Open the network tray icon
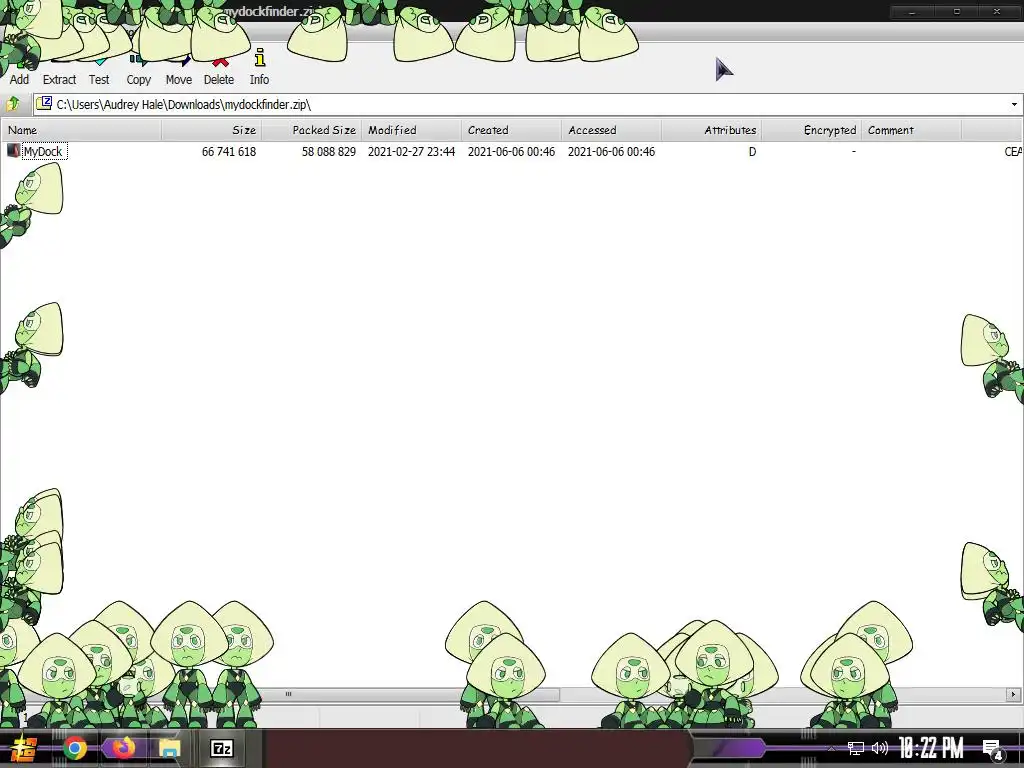Image resolution: width=1024 pixels, height=768 pixels. tap(856, 748)
